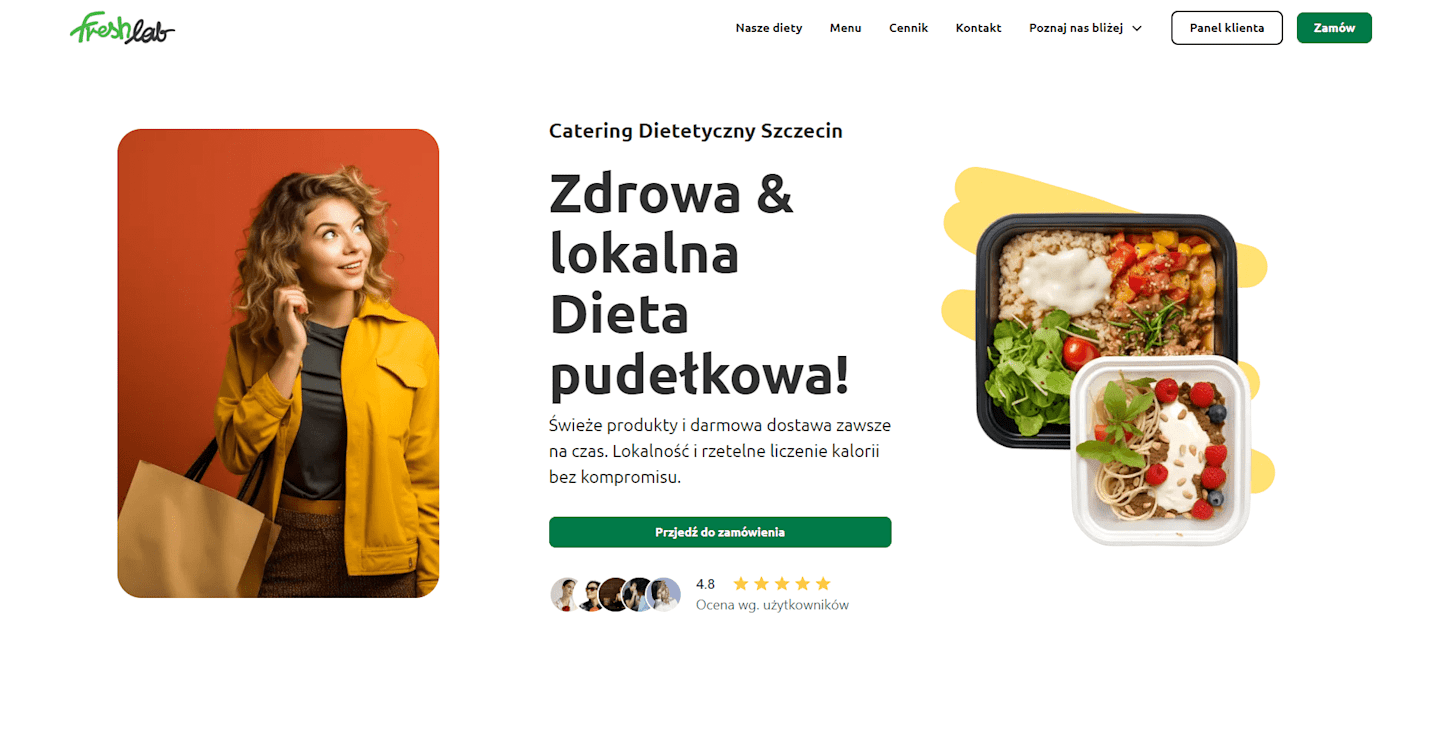The height and width of the screenshot is (739, 1440).
Task: Click the meal boxes food image
Action: (1108, 362)
